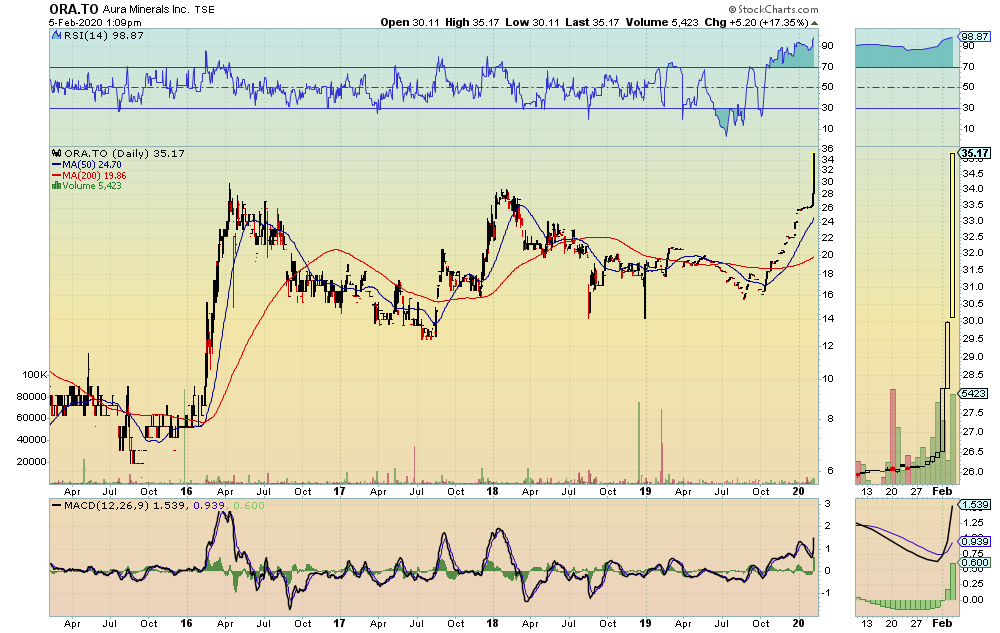Click the High 35.17 quote value

coord(472,22)
